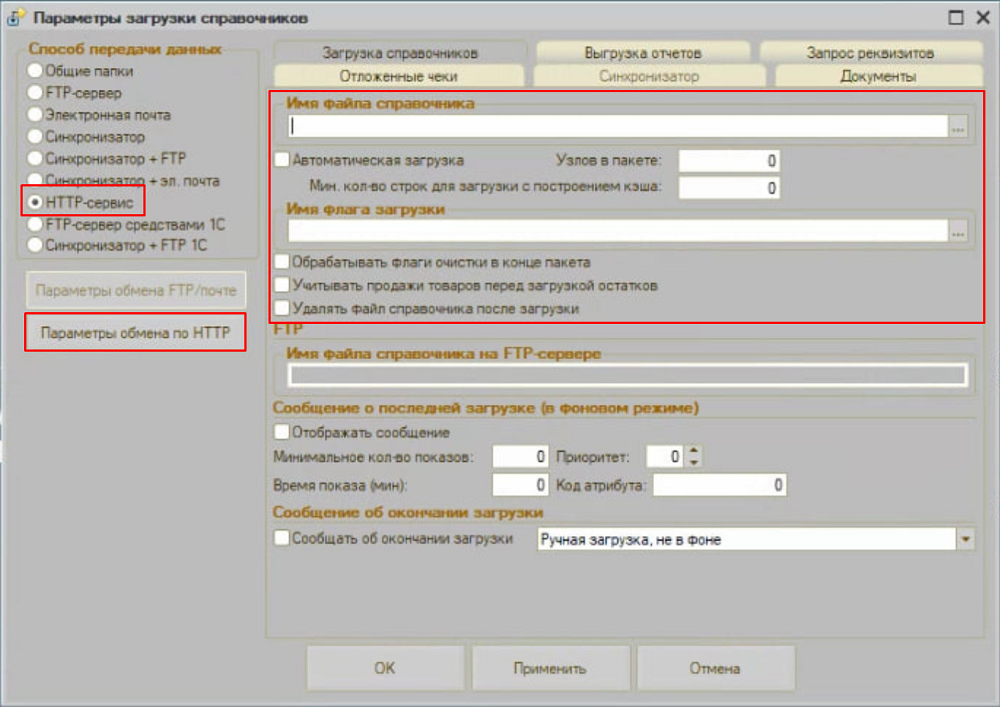Expand the Ручная загрузка, не в фоне dropdown

pyautogui.click(x=965, y=539)
